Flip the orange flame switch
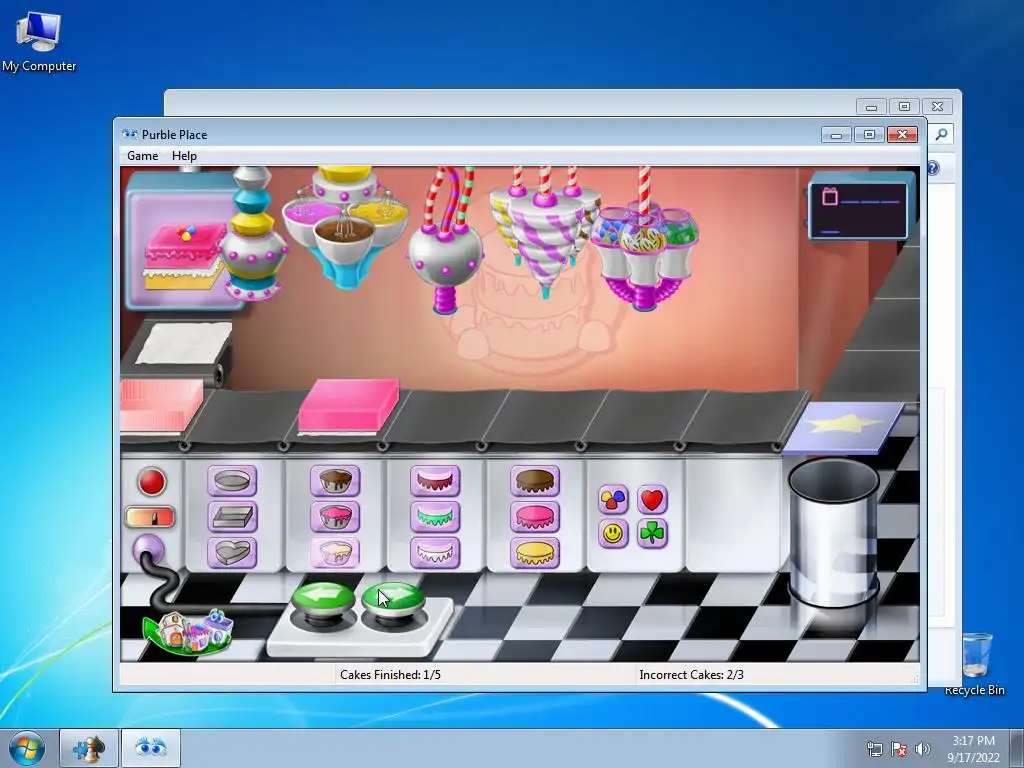This screenshot has height=768, width=1024. pyautogui.click(x=150, y=517)
